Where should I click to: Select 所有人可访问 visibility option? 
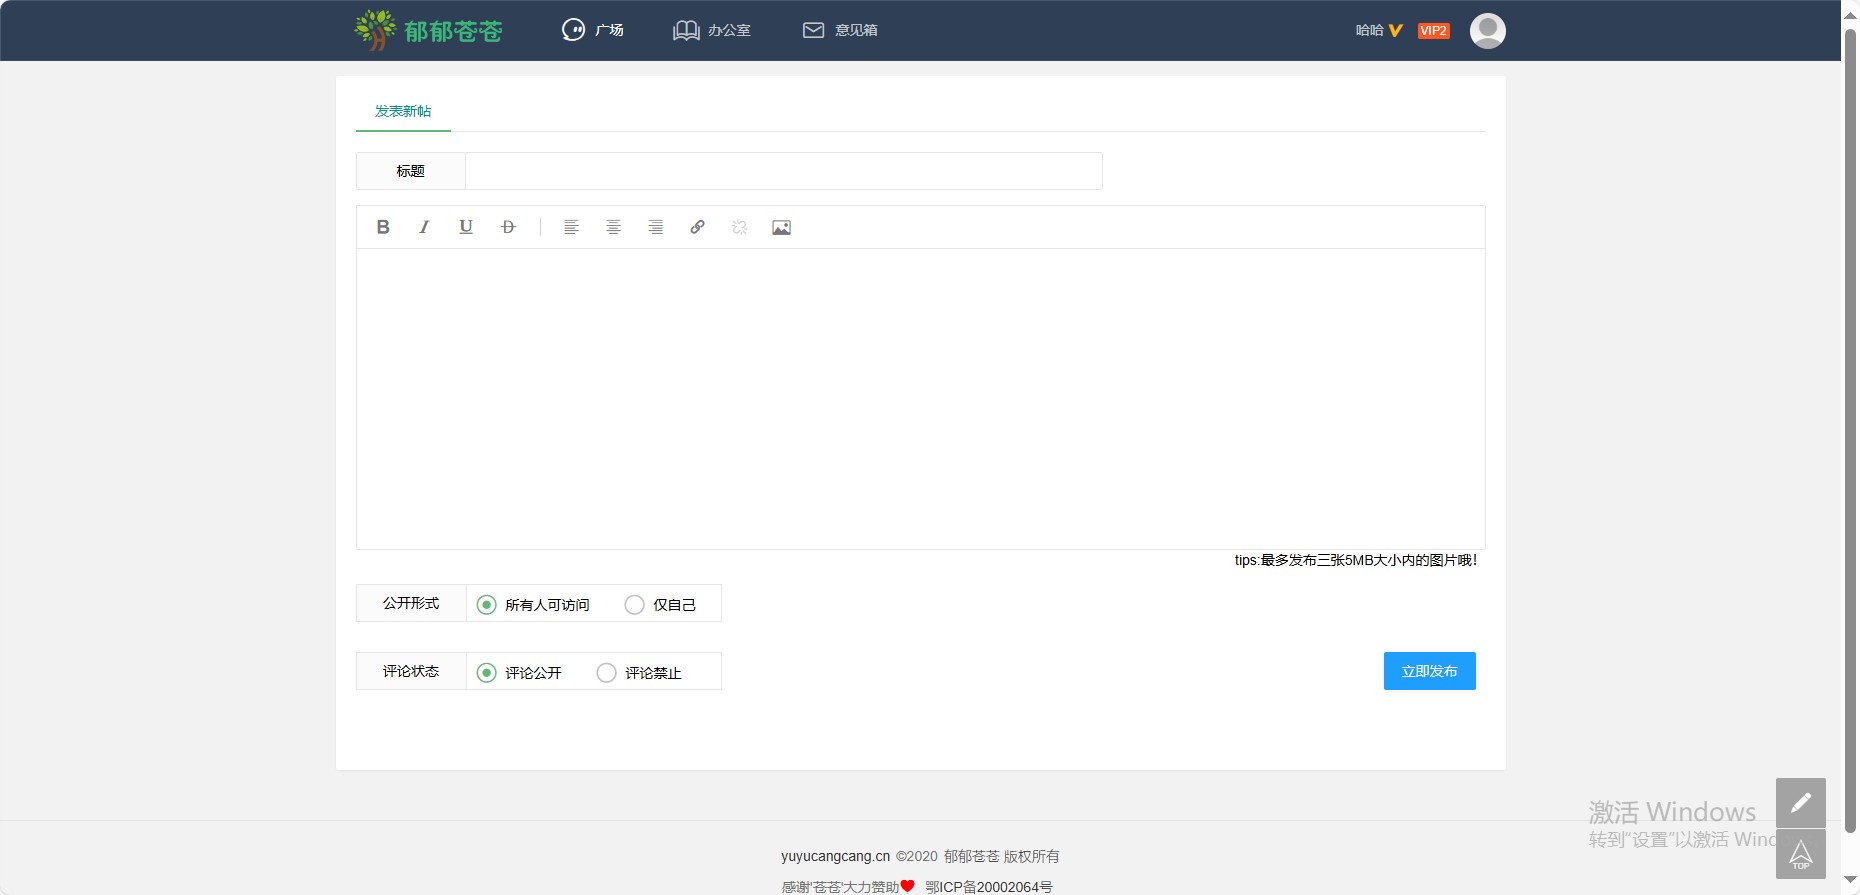click(x=533, y=604)
